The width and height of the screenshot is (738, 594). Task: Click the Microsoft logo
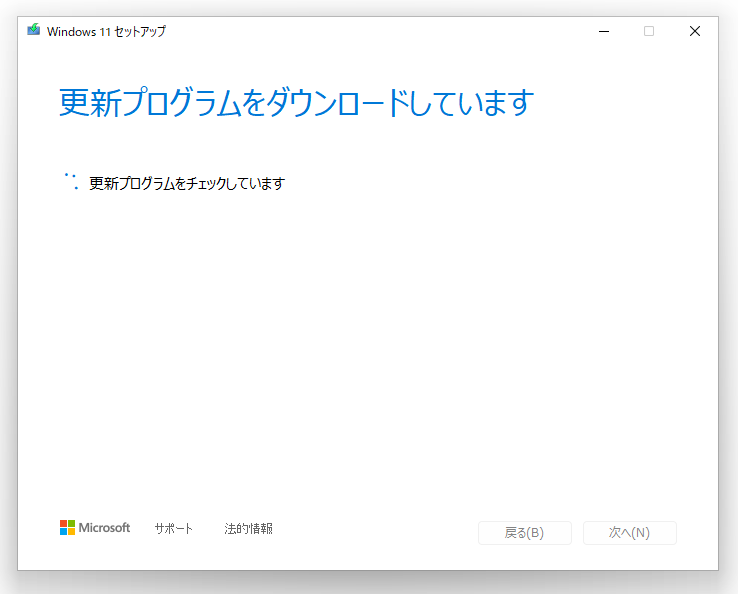[x=95, y=528]
